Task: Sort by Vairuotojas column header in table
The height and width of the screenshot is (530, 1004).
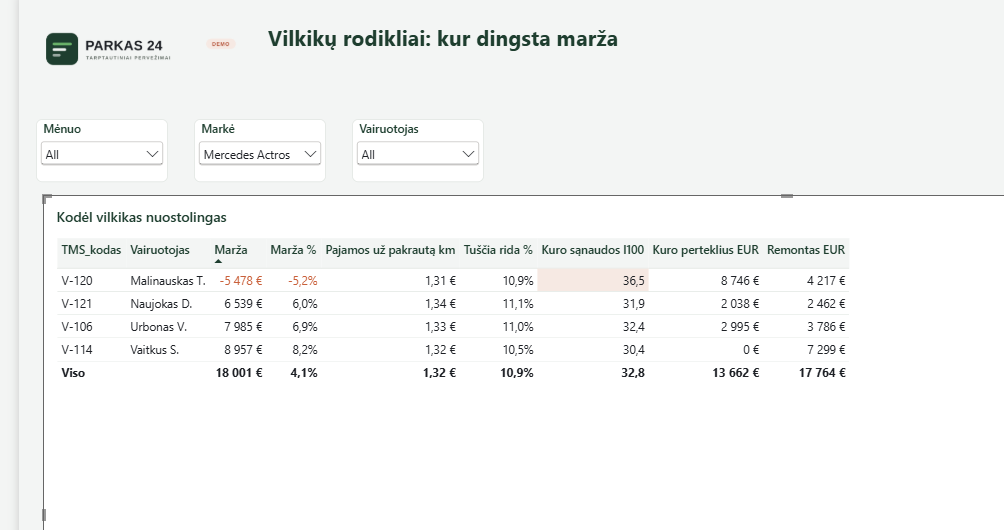Action: pos(160,250)
